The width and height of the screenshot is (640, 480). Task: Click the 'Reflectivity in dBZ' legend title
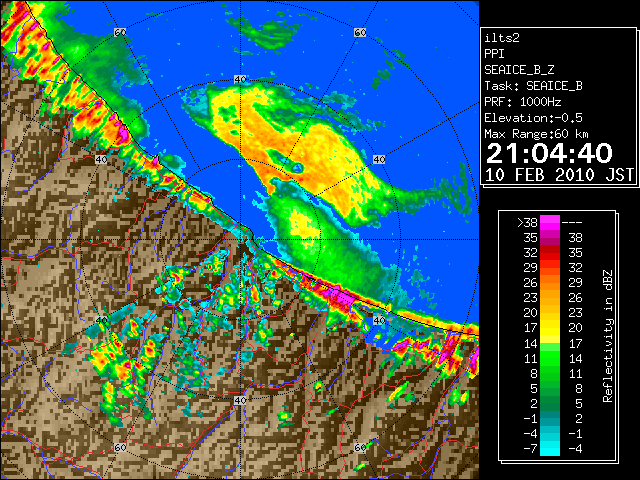pos(608,336)
